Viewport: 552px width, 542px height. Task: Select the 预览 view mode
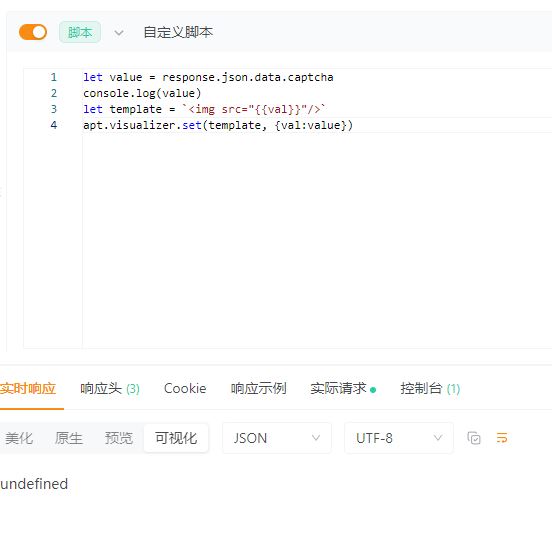pos(119,438)
